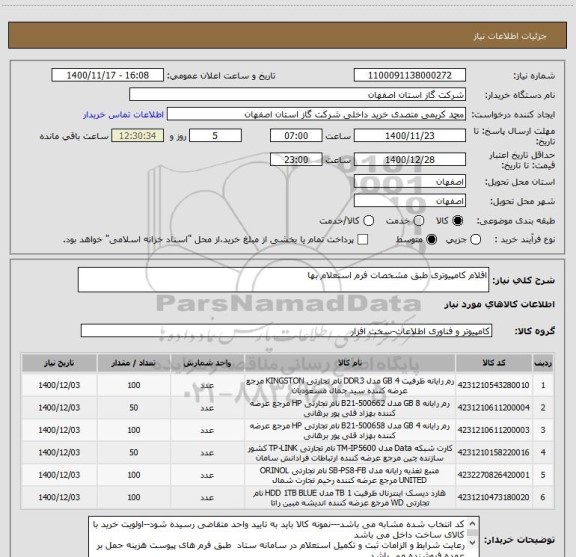Click the need date 1400/12/03 in row 6
Screen dimensions: 576x557
(x=59, y=497)
